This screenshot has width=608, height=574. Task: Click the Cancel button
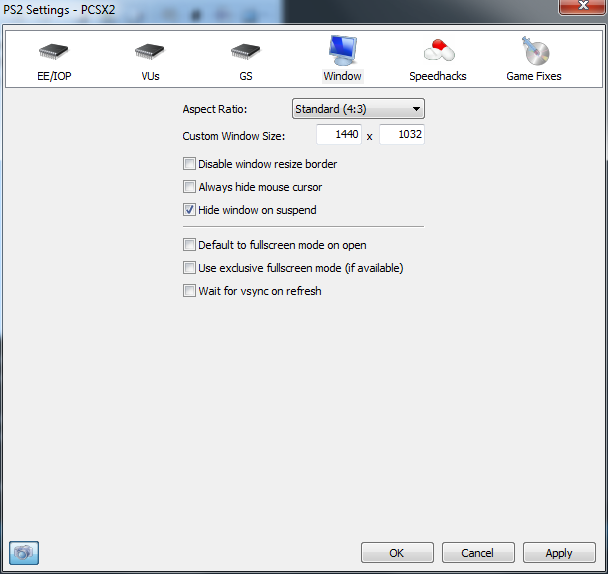coord(478,553)
